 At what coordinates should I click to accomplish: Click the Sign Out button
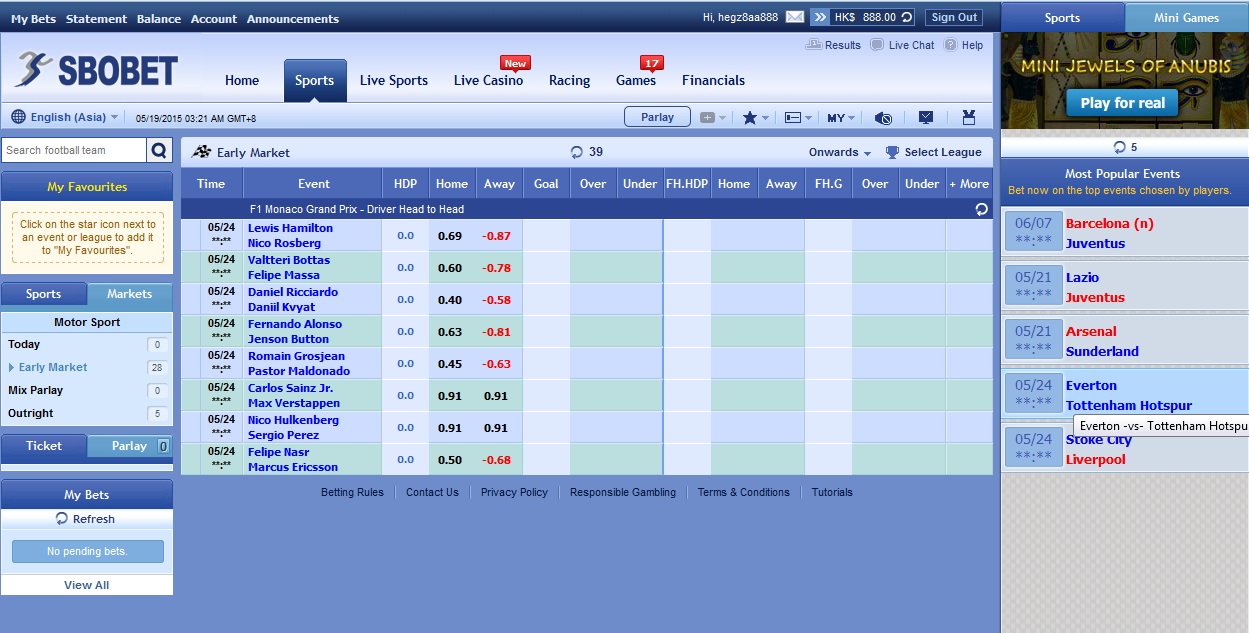point(954,17)
